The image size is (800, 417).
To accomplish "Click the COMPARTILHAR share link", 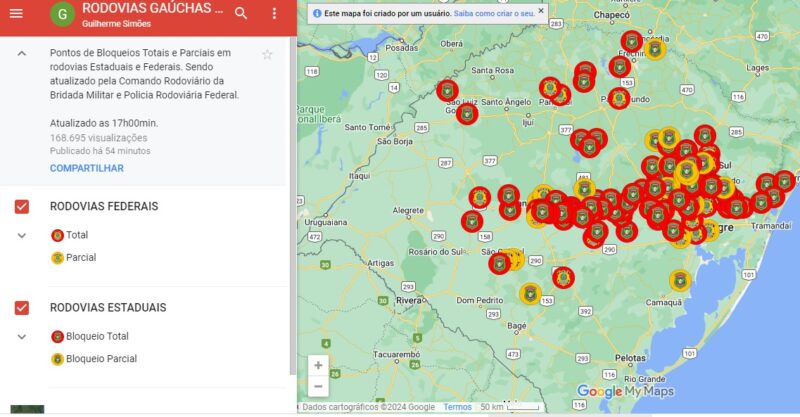I will tap(87, 168).
